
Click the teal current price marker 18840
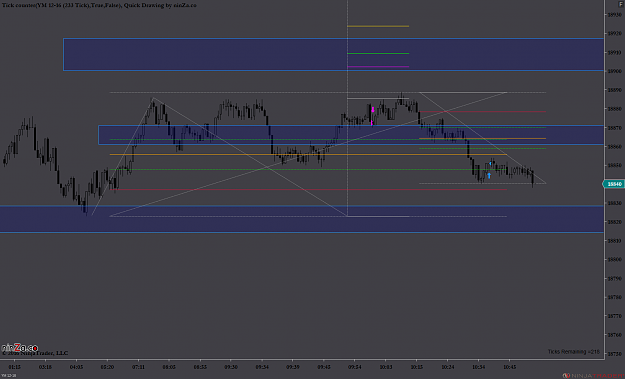pyautogui.click(x=613, y=184)
